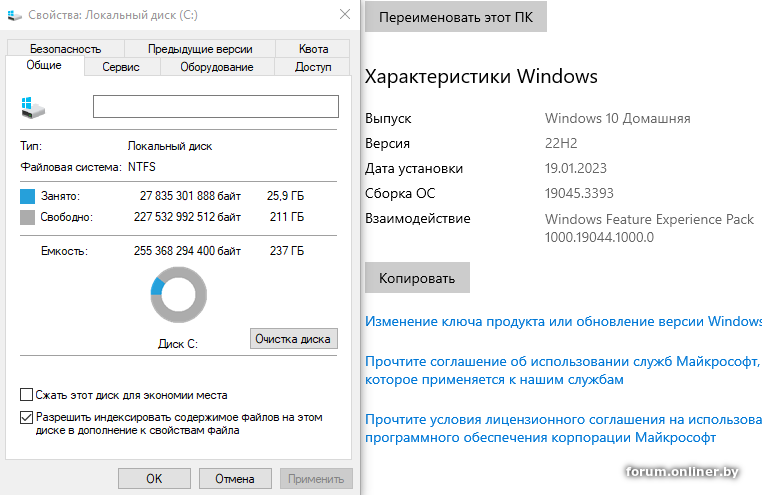Open the 'Оборудование' tab
The width and height of the screenshot is (762, 495).
[x=217, y=67]
